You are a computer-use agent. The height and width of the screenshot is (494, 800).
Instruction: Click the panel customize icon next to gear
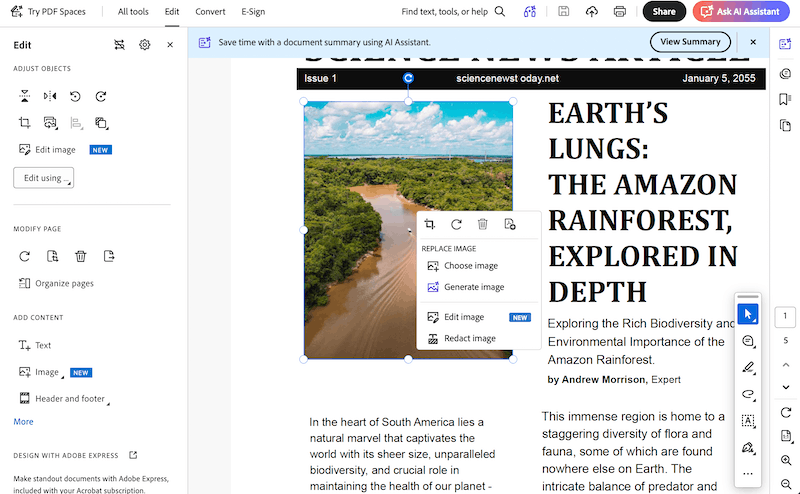[x=119, y=45]
